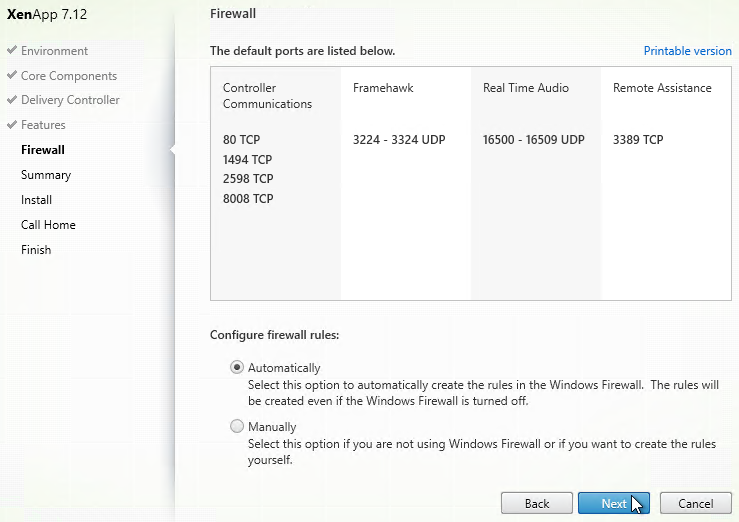
Task: Select the Manually firewall rules option
Action: tap(237, 426)
